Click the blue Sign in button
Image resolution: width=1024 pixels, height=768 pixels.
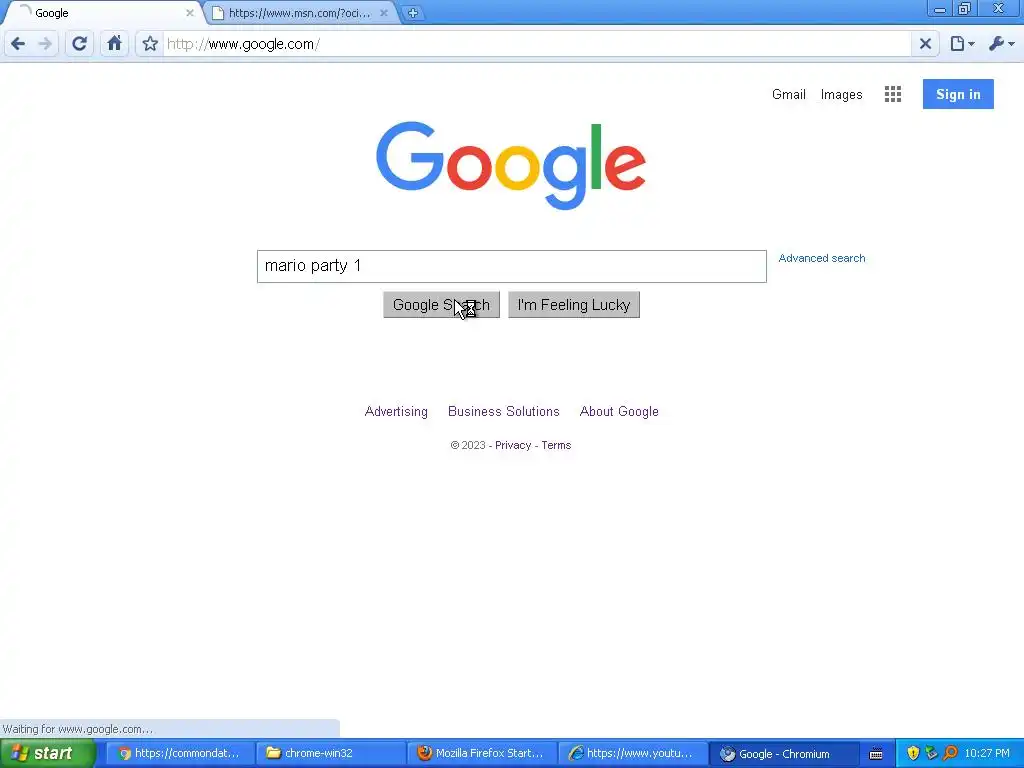[x=958, y=94]
